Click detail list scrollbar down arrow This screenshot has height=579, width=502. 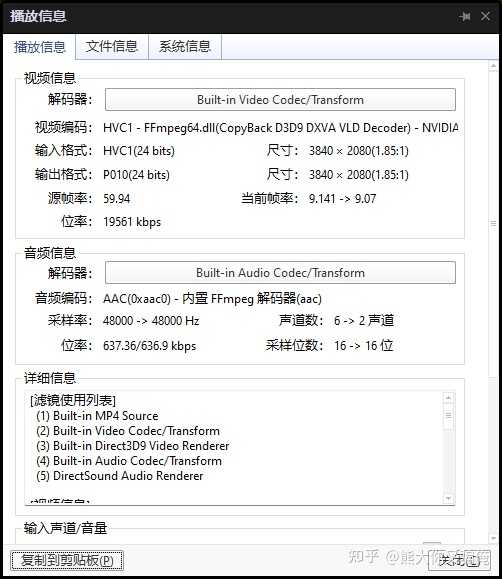click(x=448, y=499)
